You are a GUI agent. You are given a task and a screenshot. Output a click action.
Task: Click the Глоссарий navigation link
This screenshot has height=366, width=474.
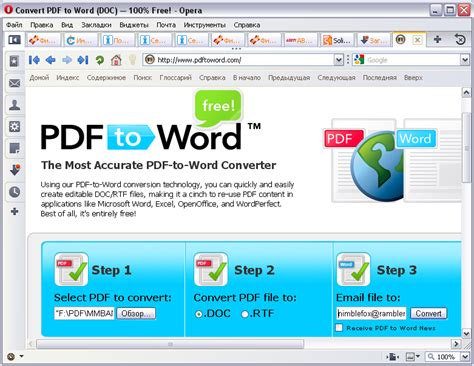click(x=176, y=78)
